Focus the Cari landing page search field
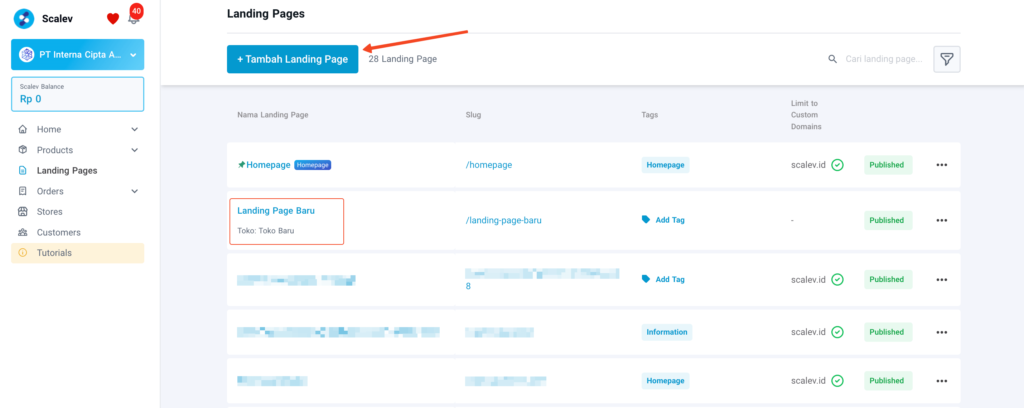The width and height of the screenshot is (1024, 408). (884, 59)
